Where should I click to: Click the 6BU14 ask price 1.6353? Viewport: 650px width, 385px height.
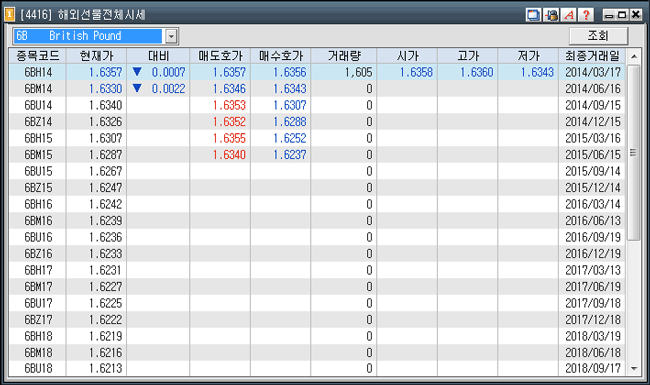coord(229,105)
